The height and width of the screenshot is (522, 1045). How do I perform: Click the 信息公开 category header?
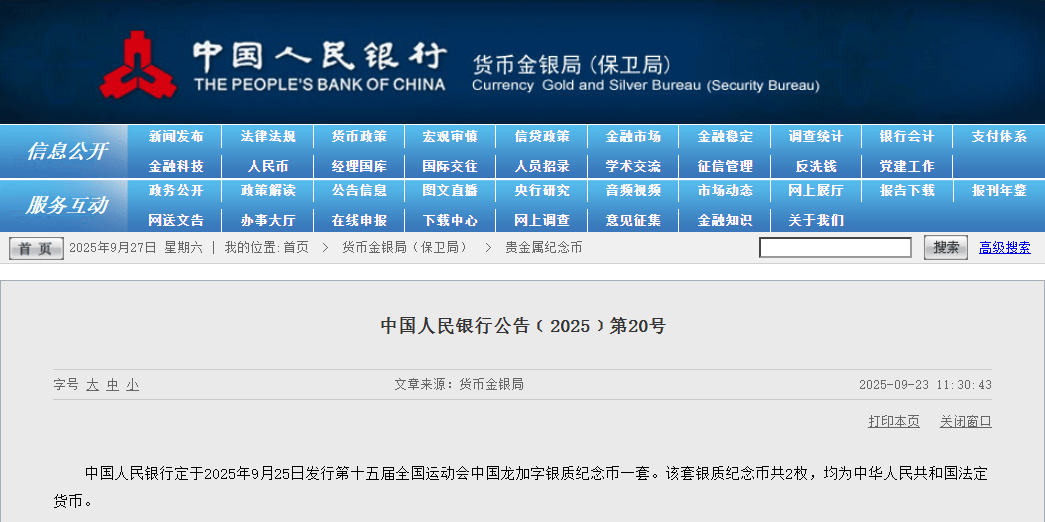pyautogui.click(x=66, y=151)
